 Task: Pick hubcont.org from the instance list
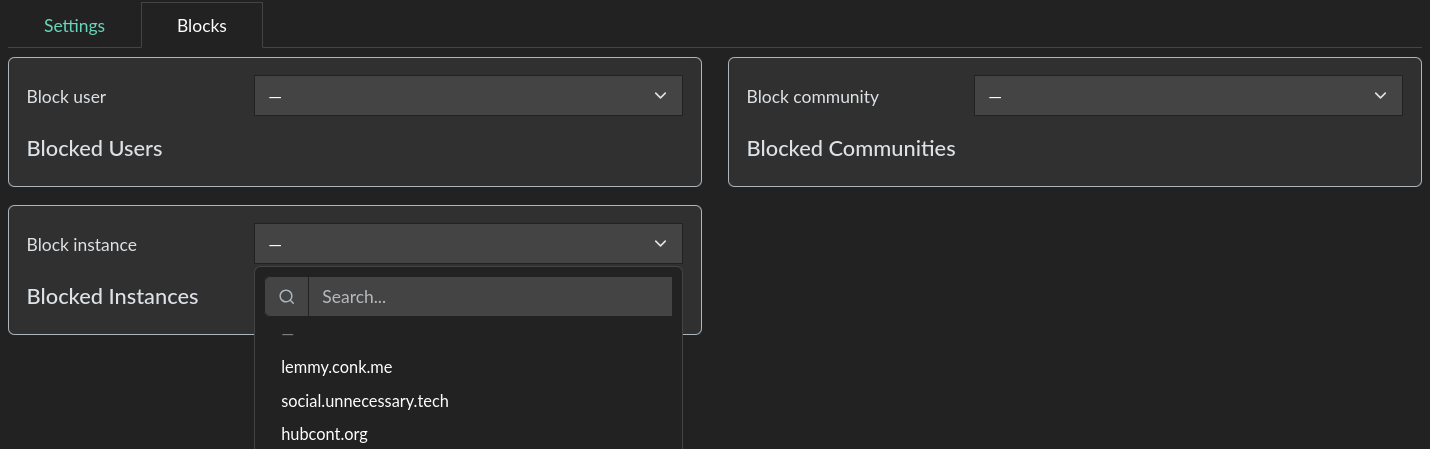[325, 434]
